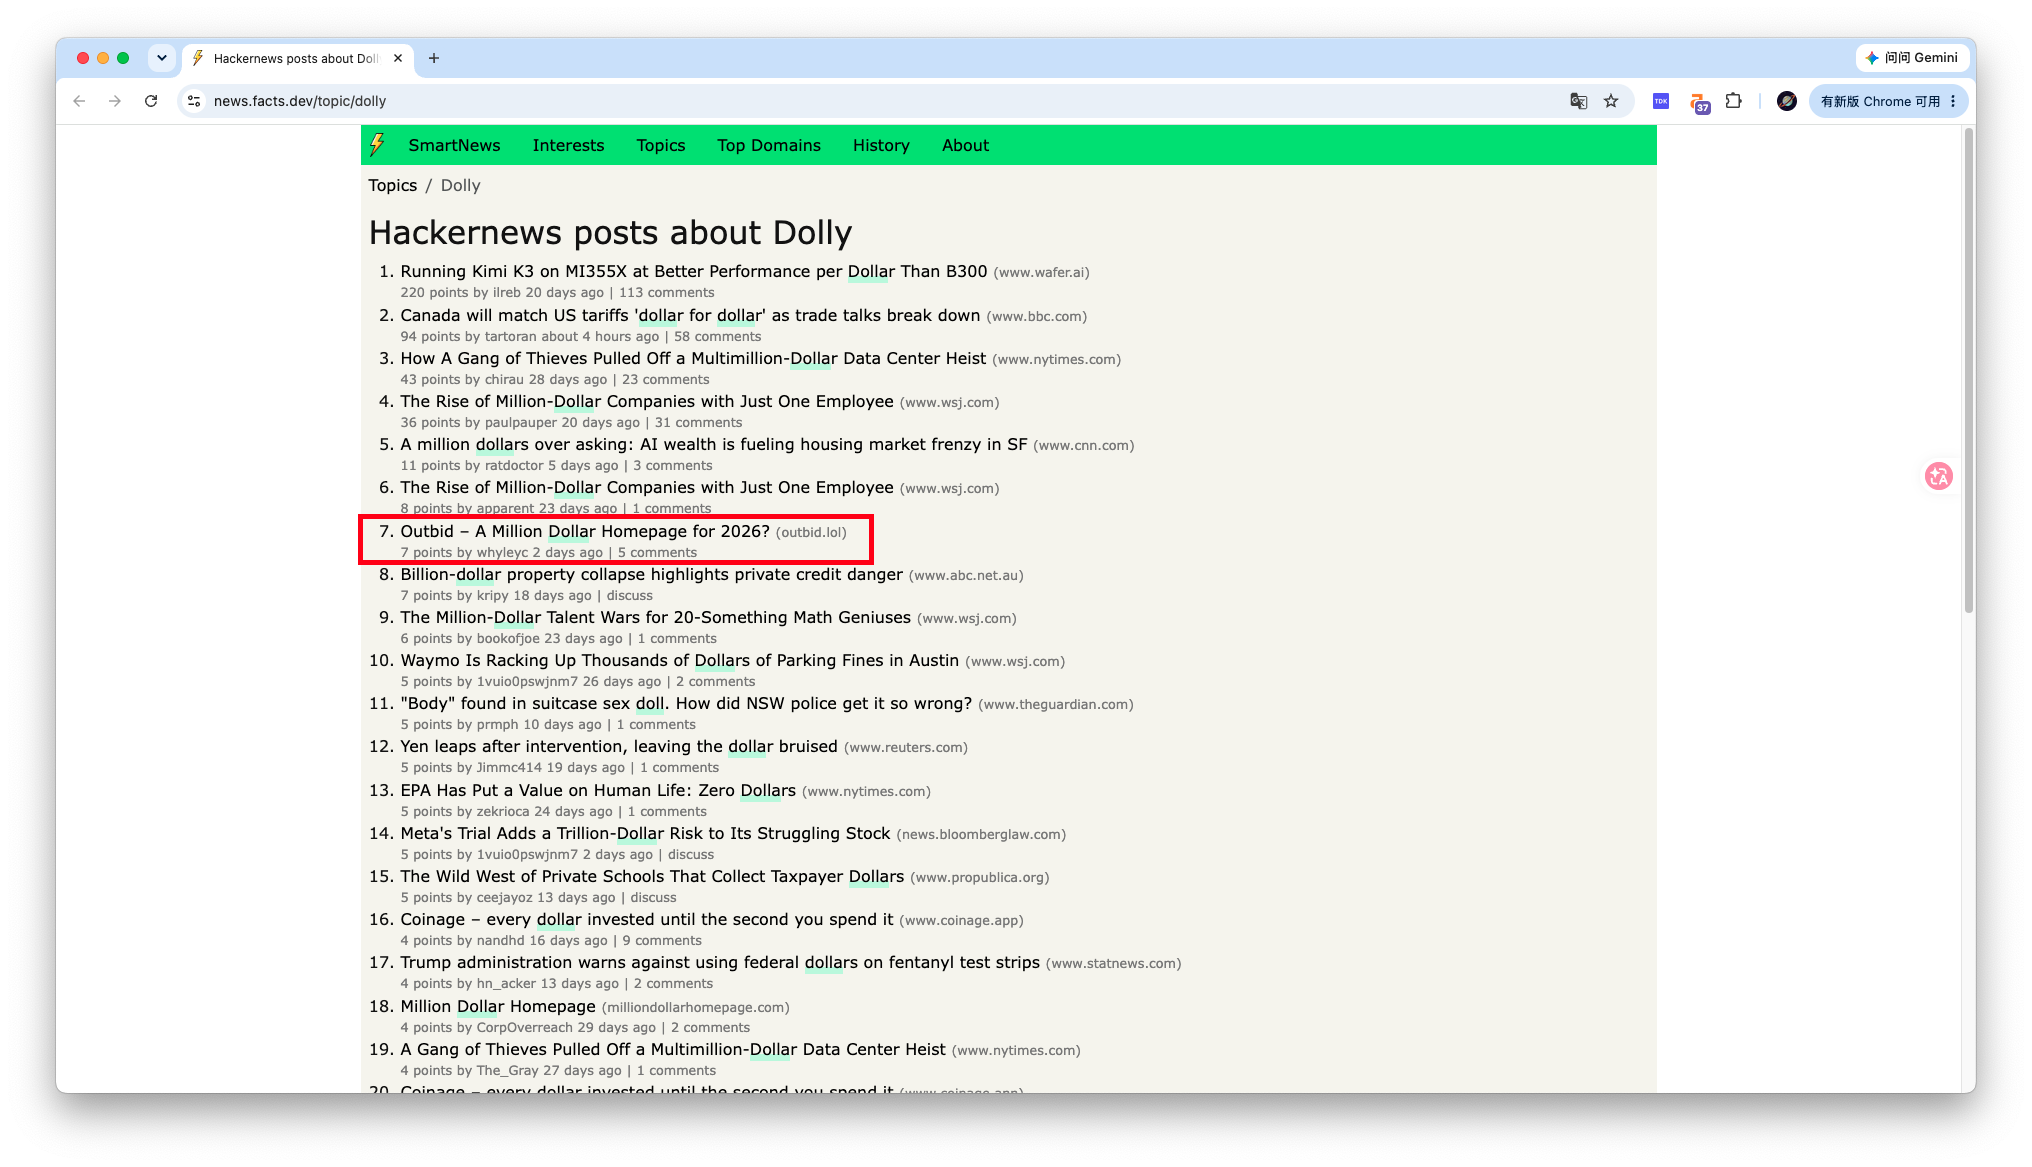2032x1167 pixels.
Task: Click the outbid.lol domain label
Action: pyautogui.click(x=811, y=532)
